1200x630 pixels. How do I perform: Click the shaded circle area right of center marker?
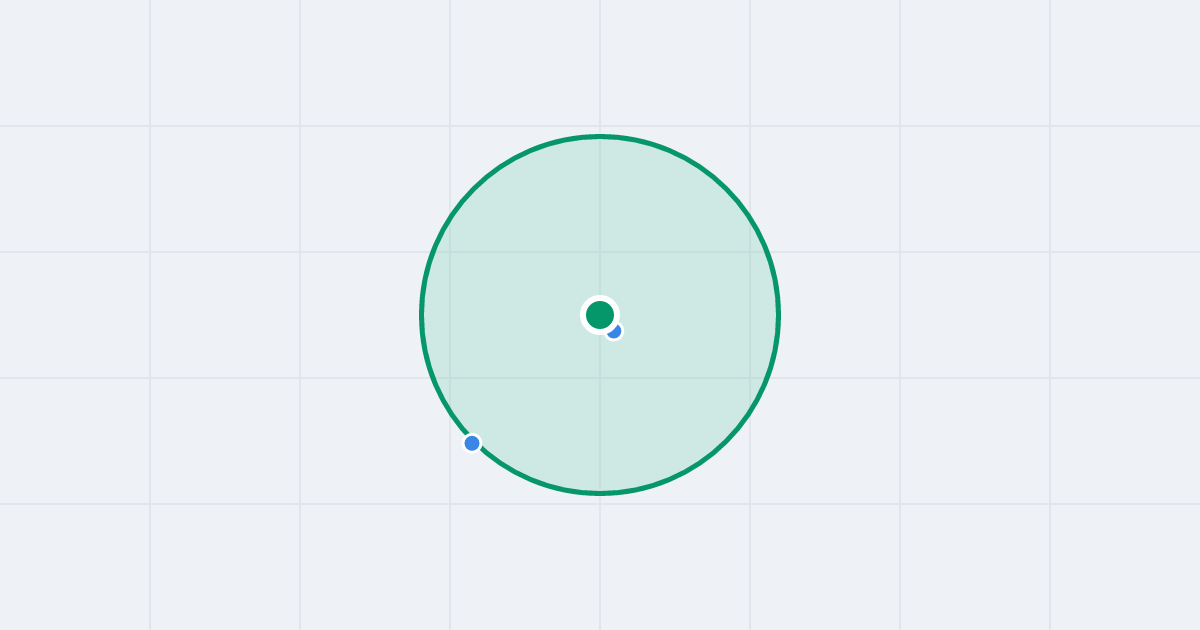(x=700, y=315)
